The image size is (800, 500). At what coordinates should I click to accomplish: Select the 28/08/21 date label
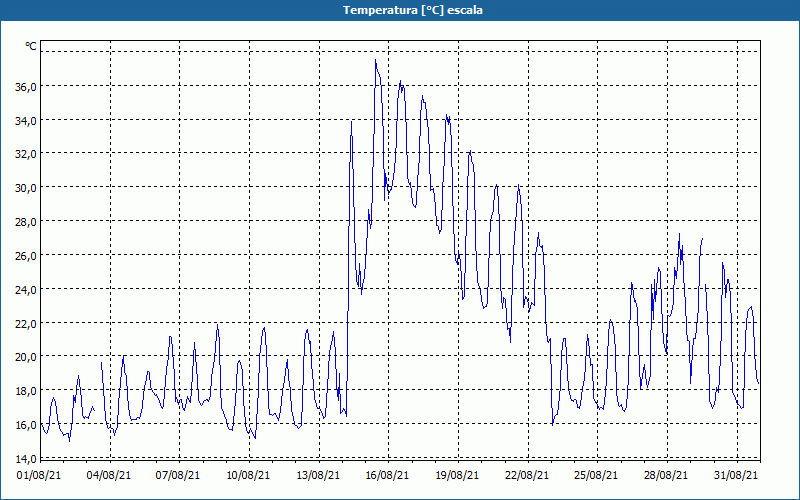click(x=666, y=475)
